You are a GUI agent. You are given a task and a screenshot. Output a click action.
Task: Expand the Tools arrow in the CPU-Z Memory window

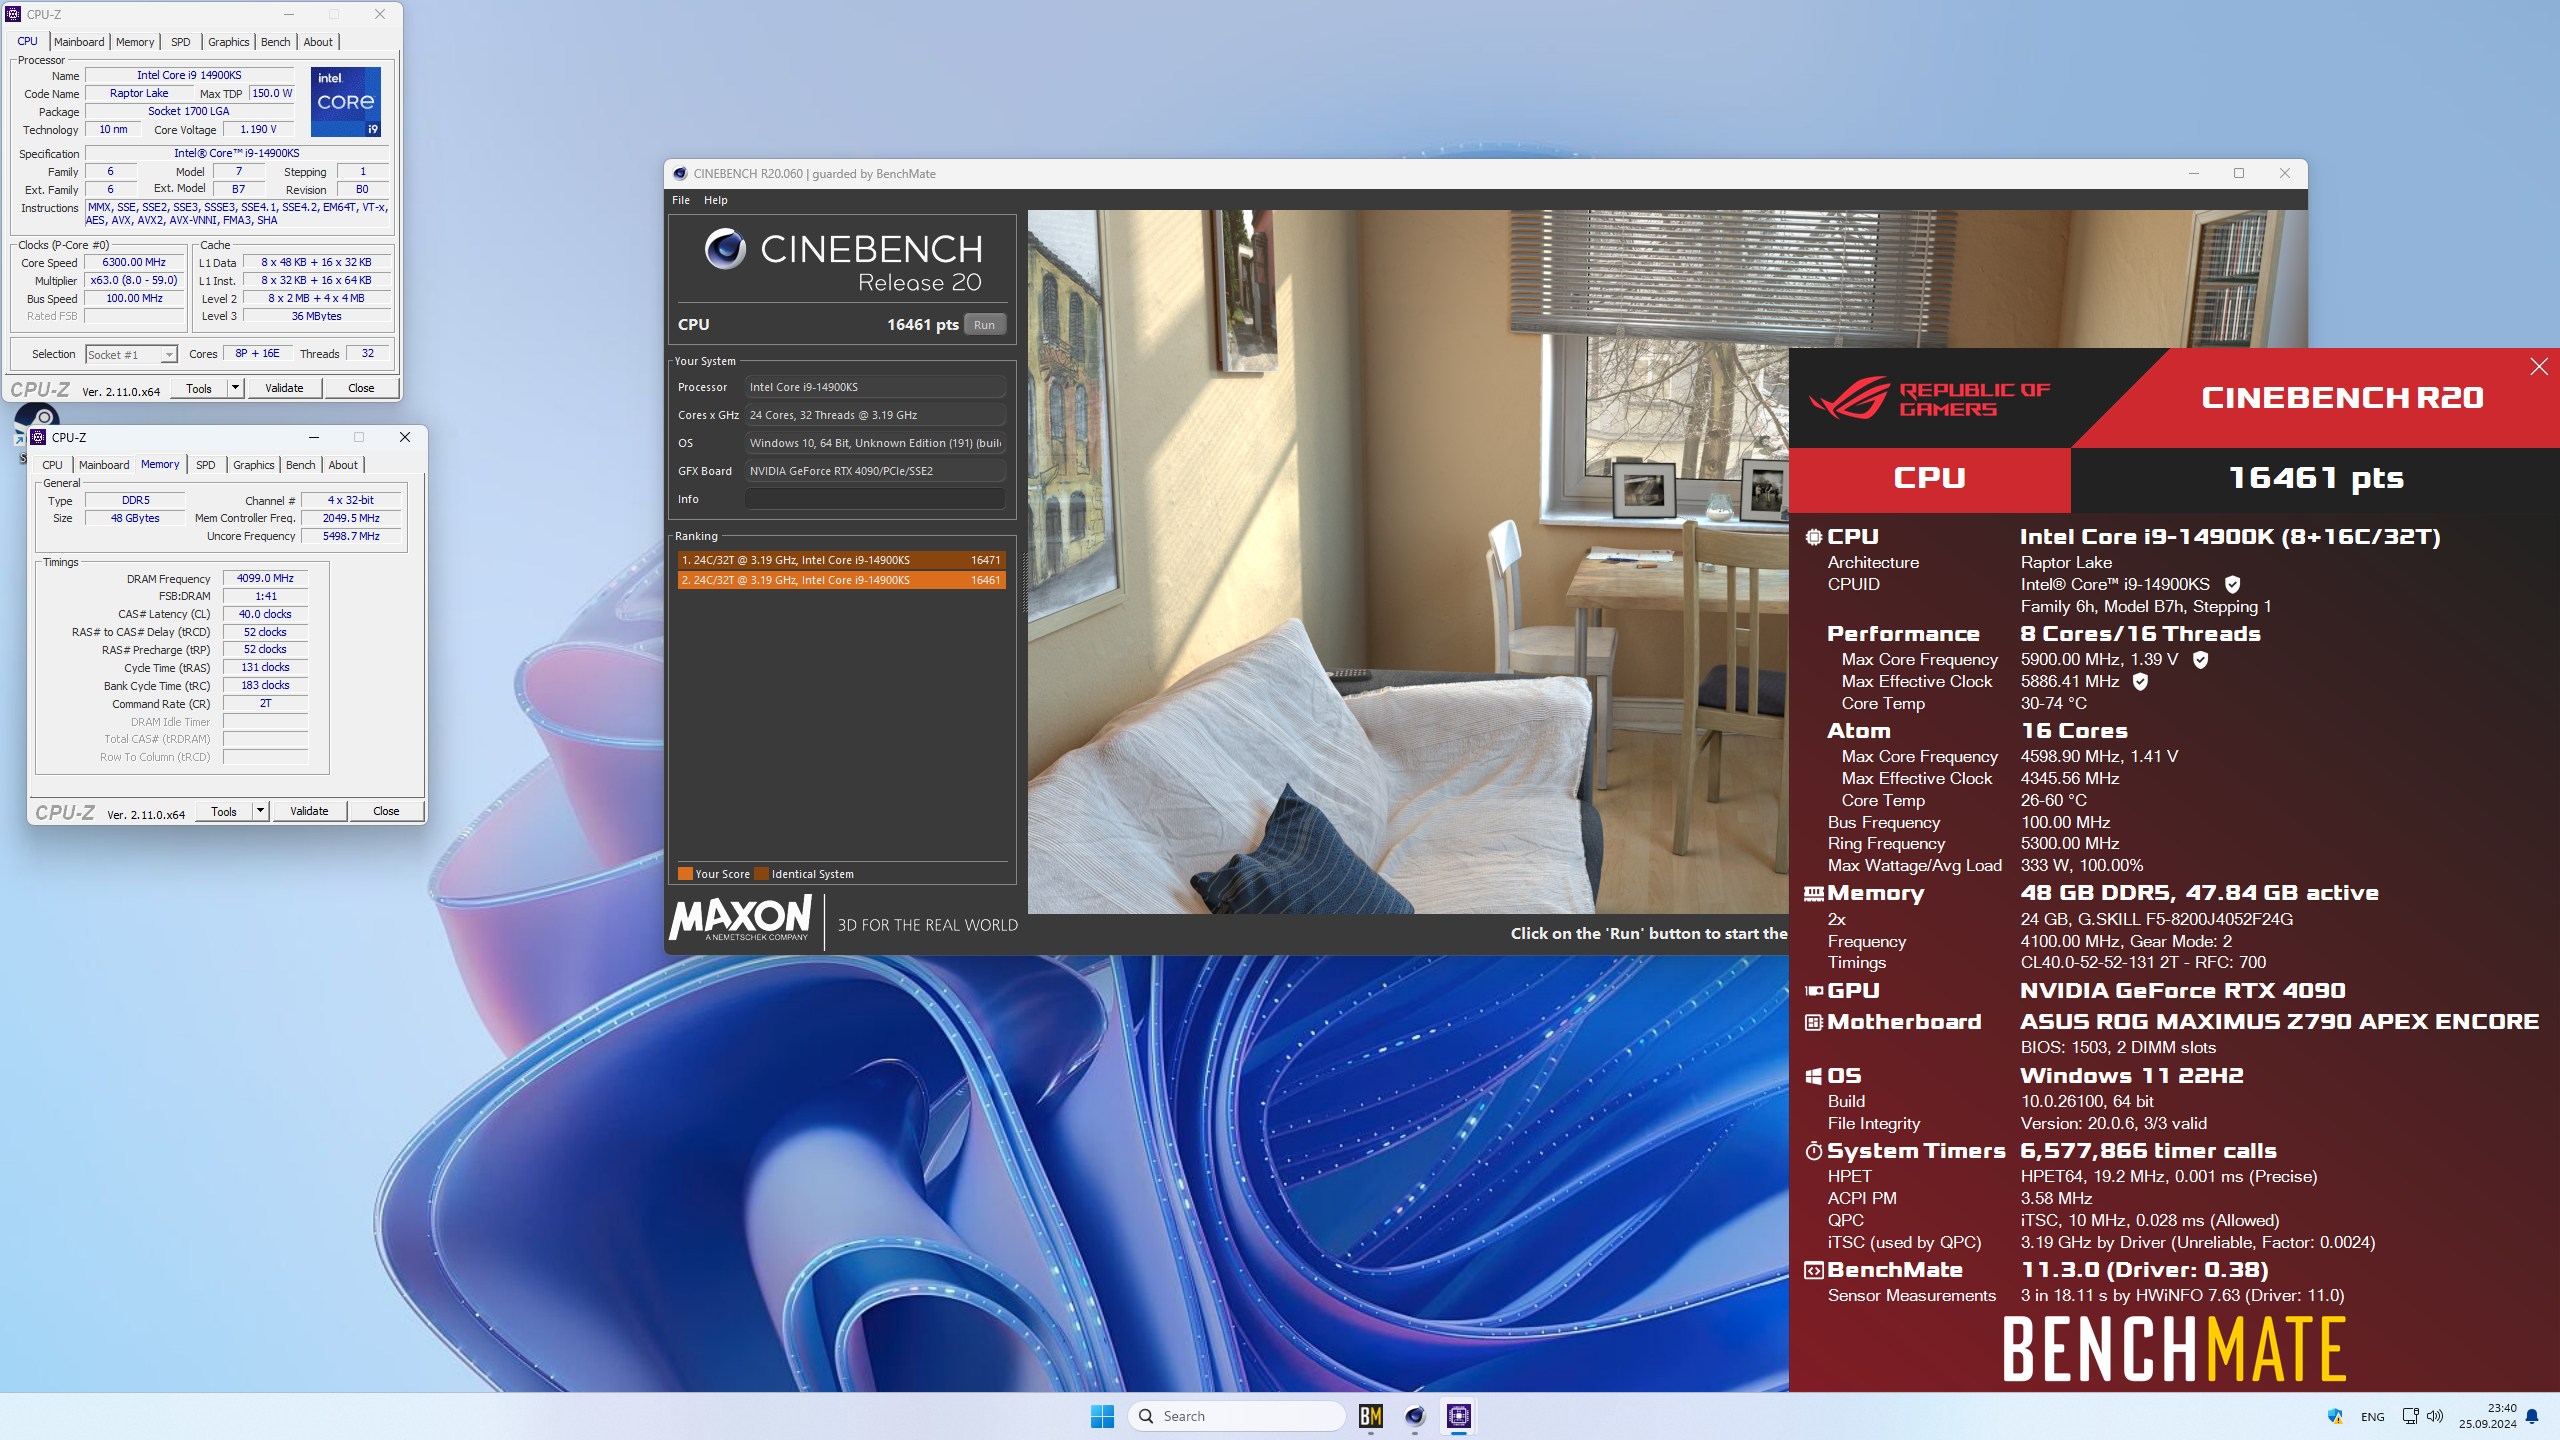click(x=260, y=811)
